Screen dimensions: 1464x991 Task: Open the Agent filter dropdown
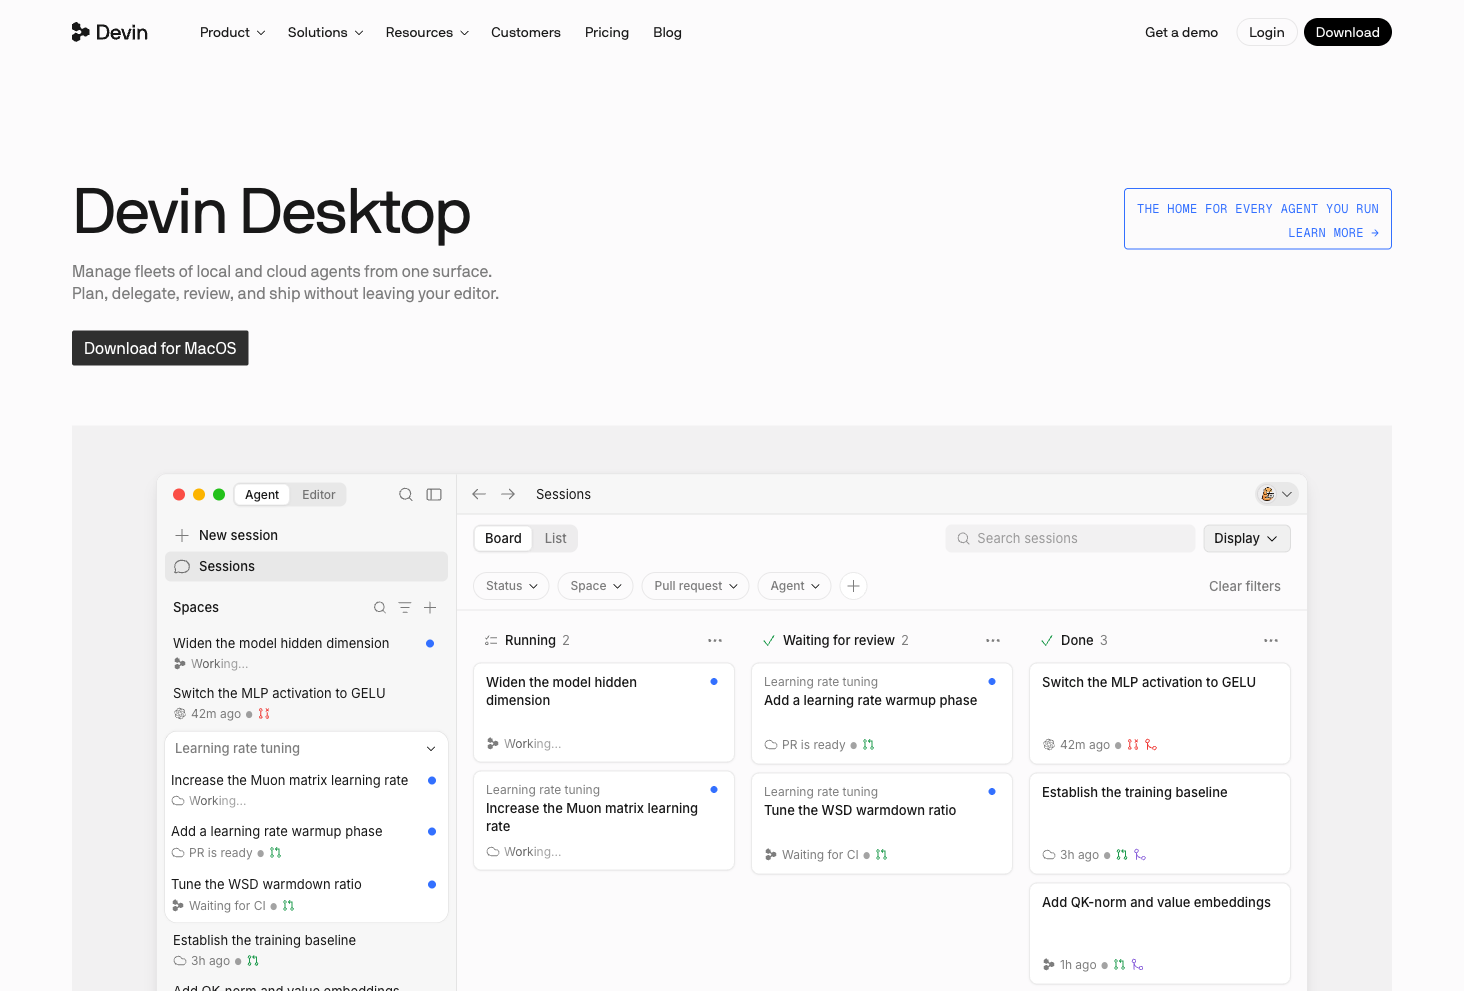tap(794, 586)
